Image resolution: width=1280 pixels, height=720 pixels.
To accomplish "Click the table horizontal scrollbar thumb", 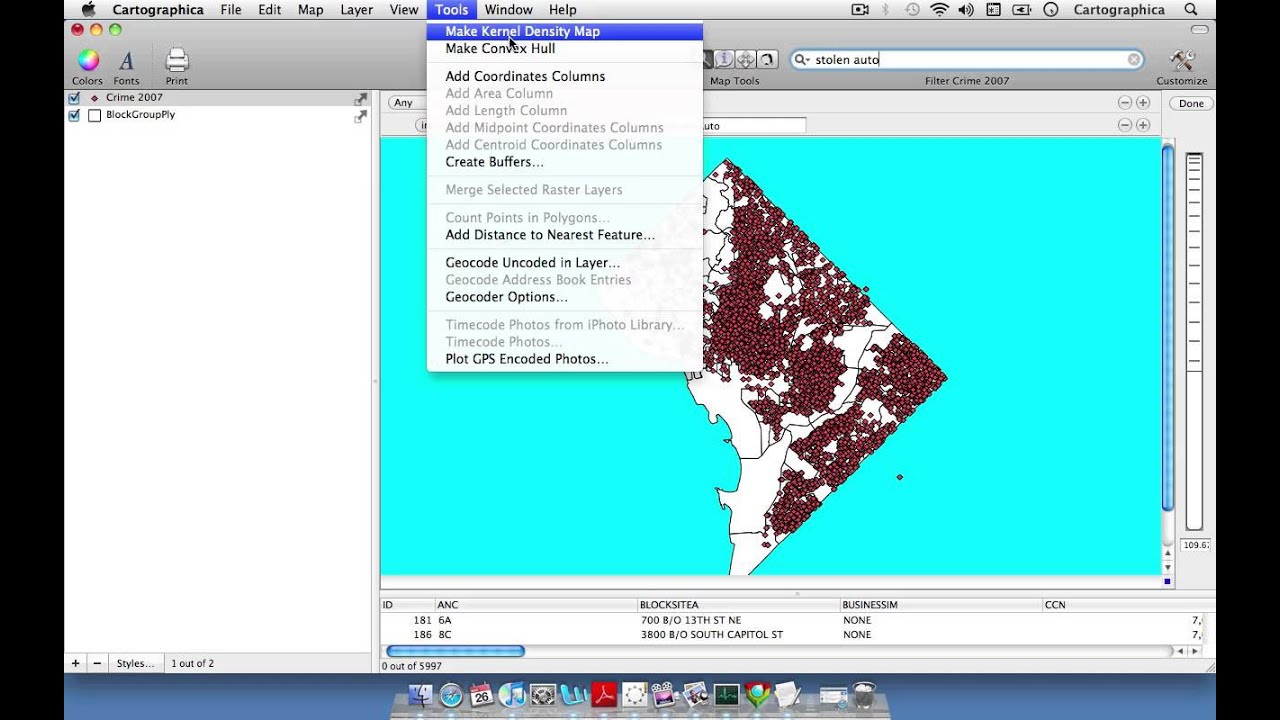I will (x=455, y=651).
